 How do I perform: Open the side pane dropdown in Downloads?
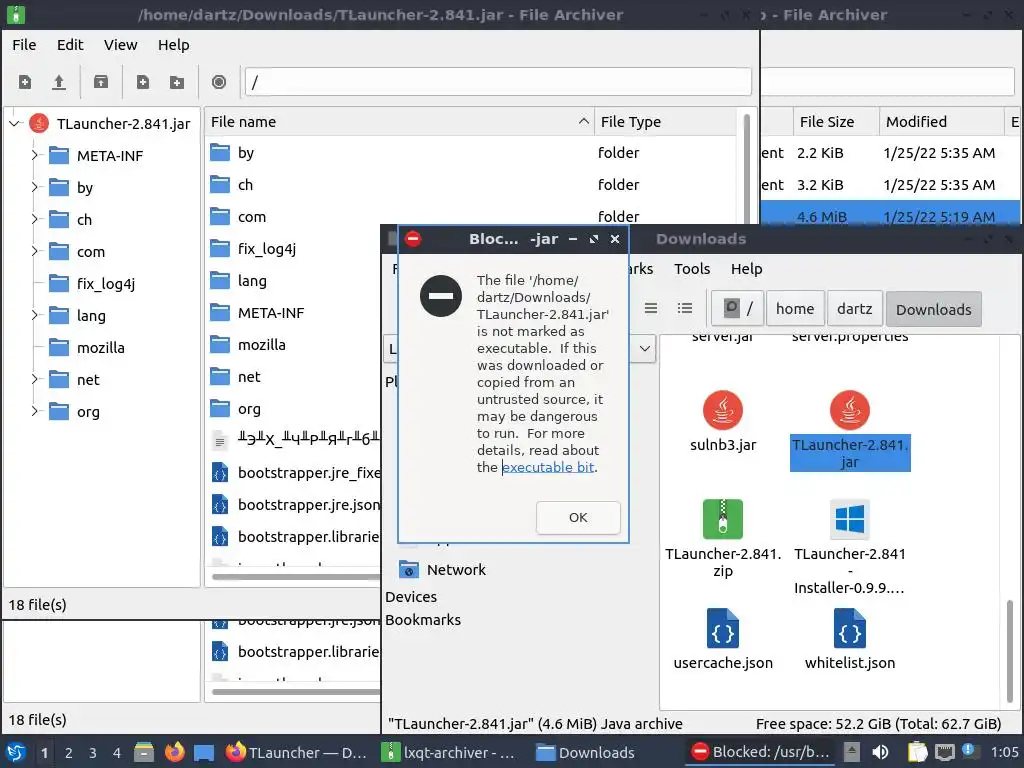click(644, 348)
